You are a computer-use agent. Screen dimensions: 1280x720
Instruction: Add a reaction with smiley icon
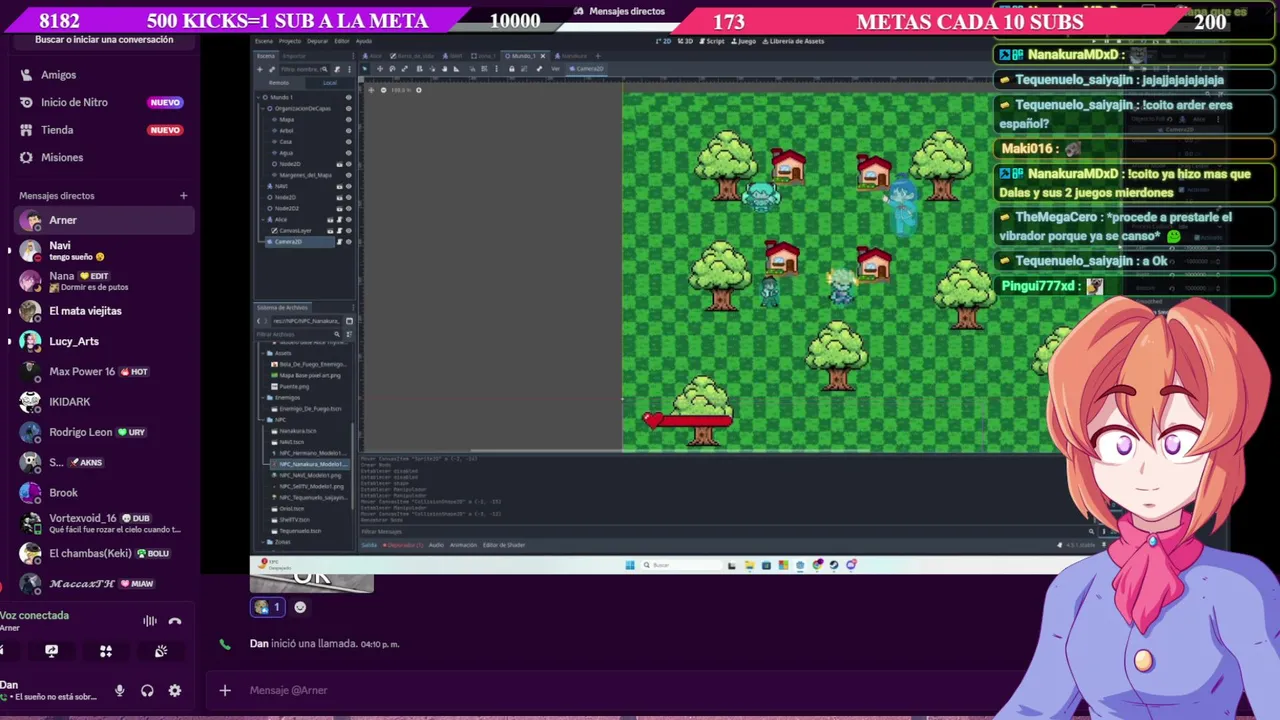[x=300, y=607]
